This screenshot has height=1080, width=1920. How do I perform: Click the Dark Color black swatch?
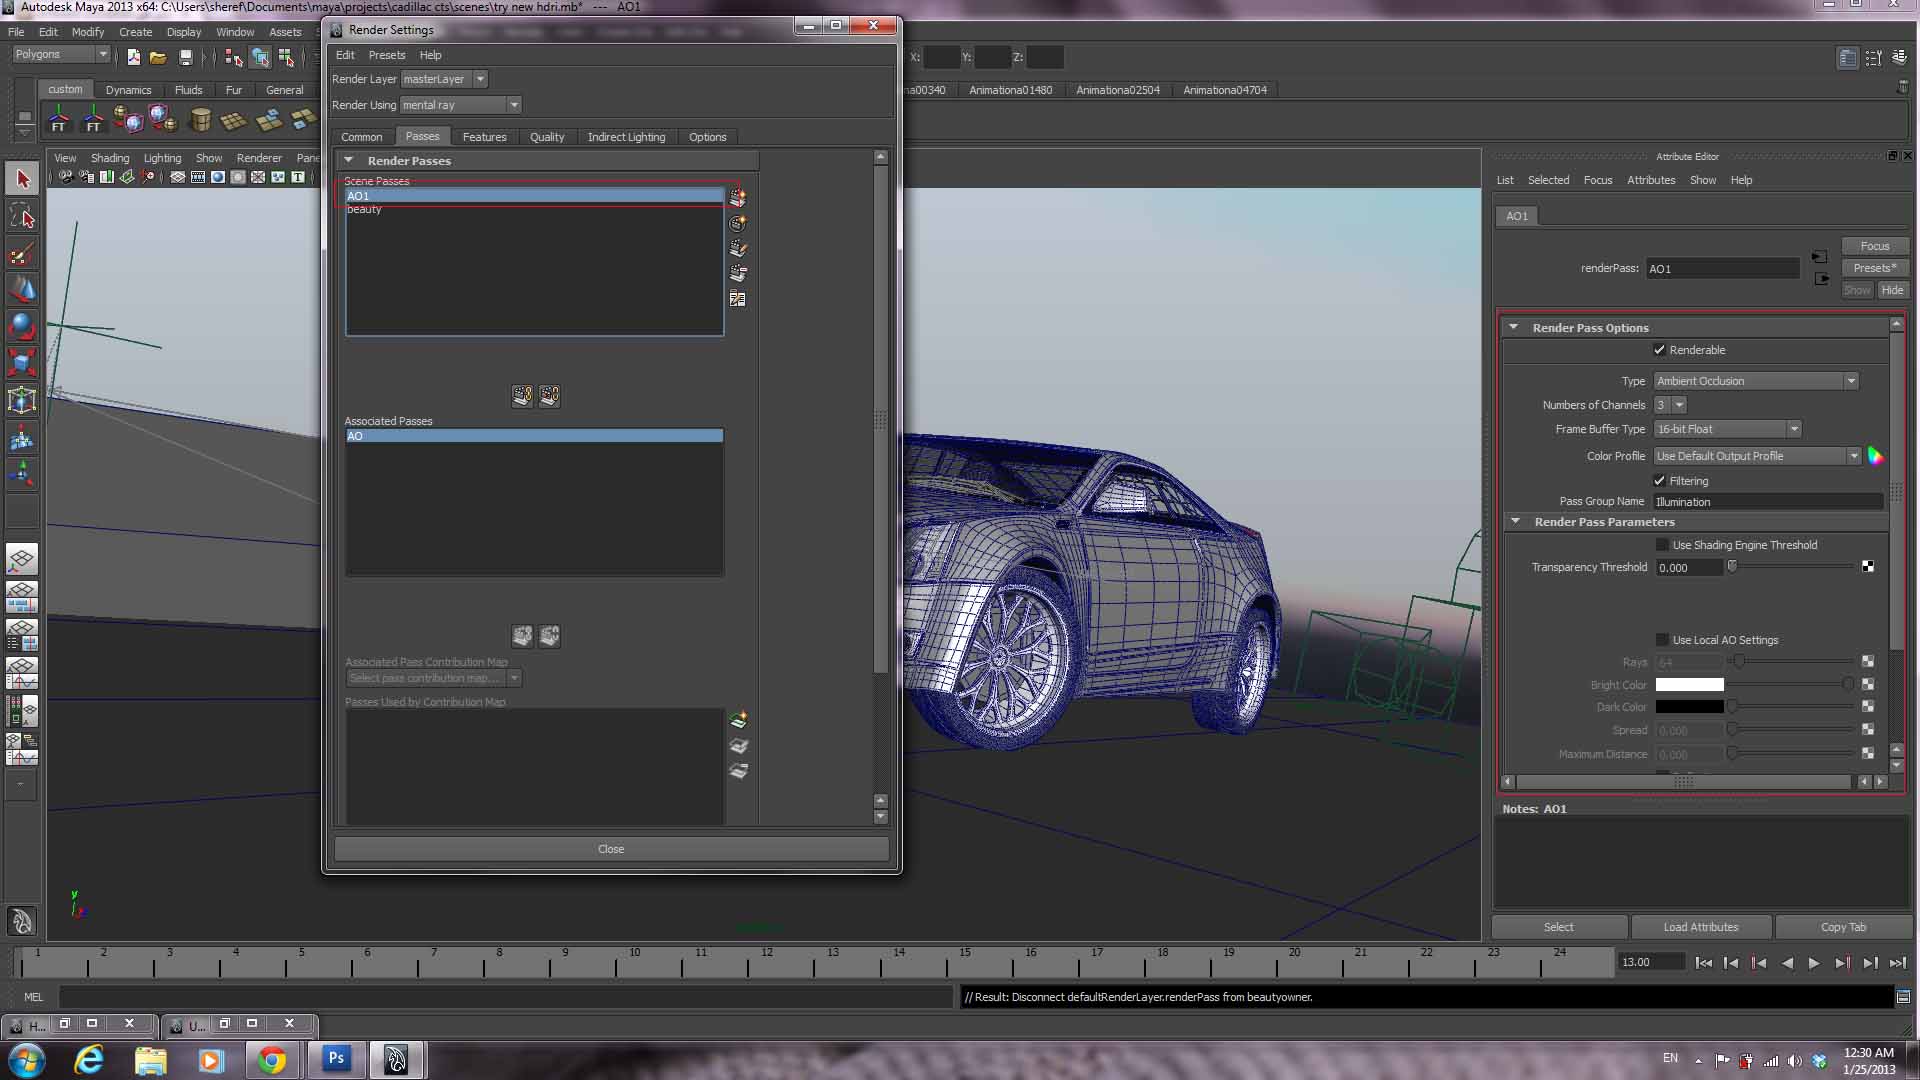point(1689,707)
